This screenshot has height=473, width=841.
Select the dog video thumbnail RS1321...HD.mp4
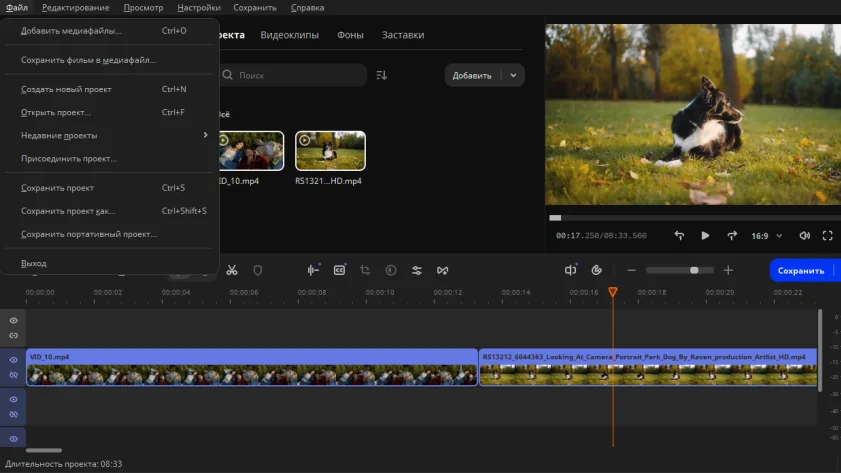click(x=330, y=151)
